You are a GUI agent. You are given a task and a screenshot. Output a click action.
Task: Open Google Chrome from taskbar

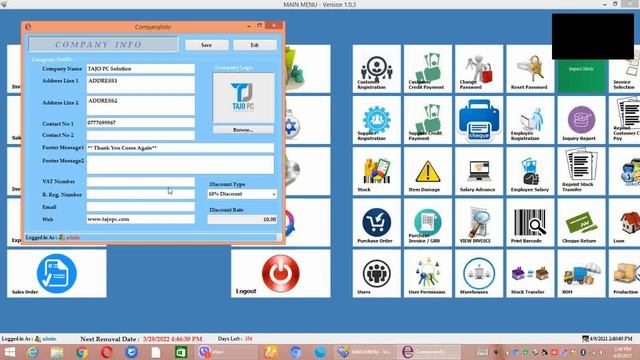pos(82,352)
